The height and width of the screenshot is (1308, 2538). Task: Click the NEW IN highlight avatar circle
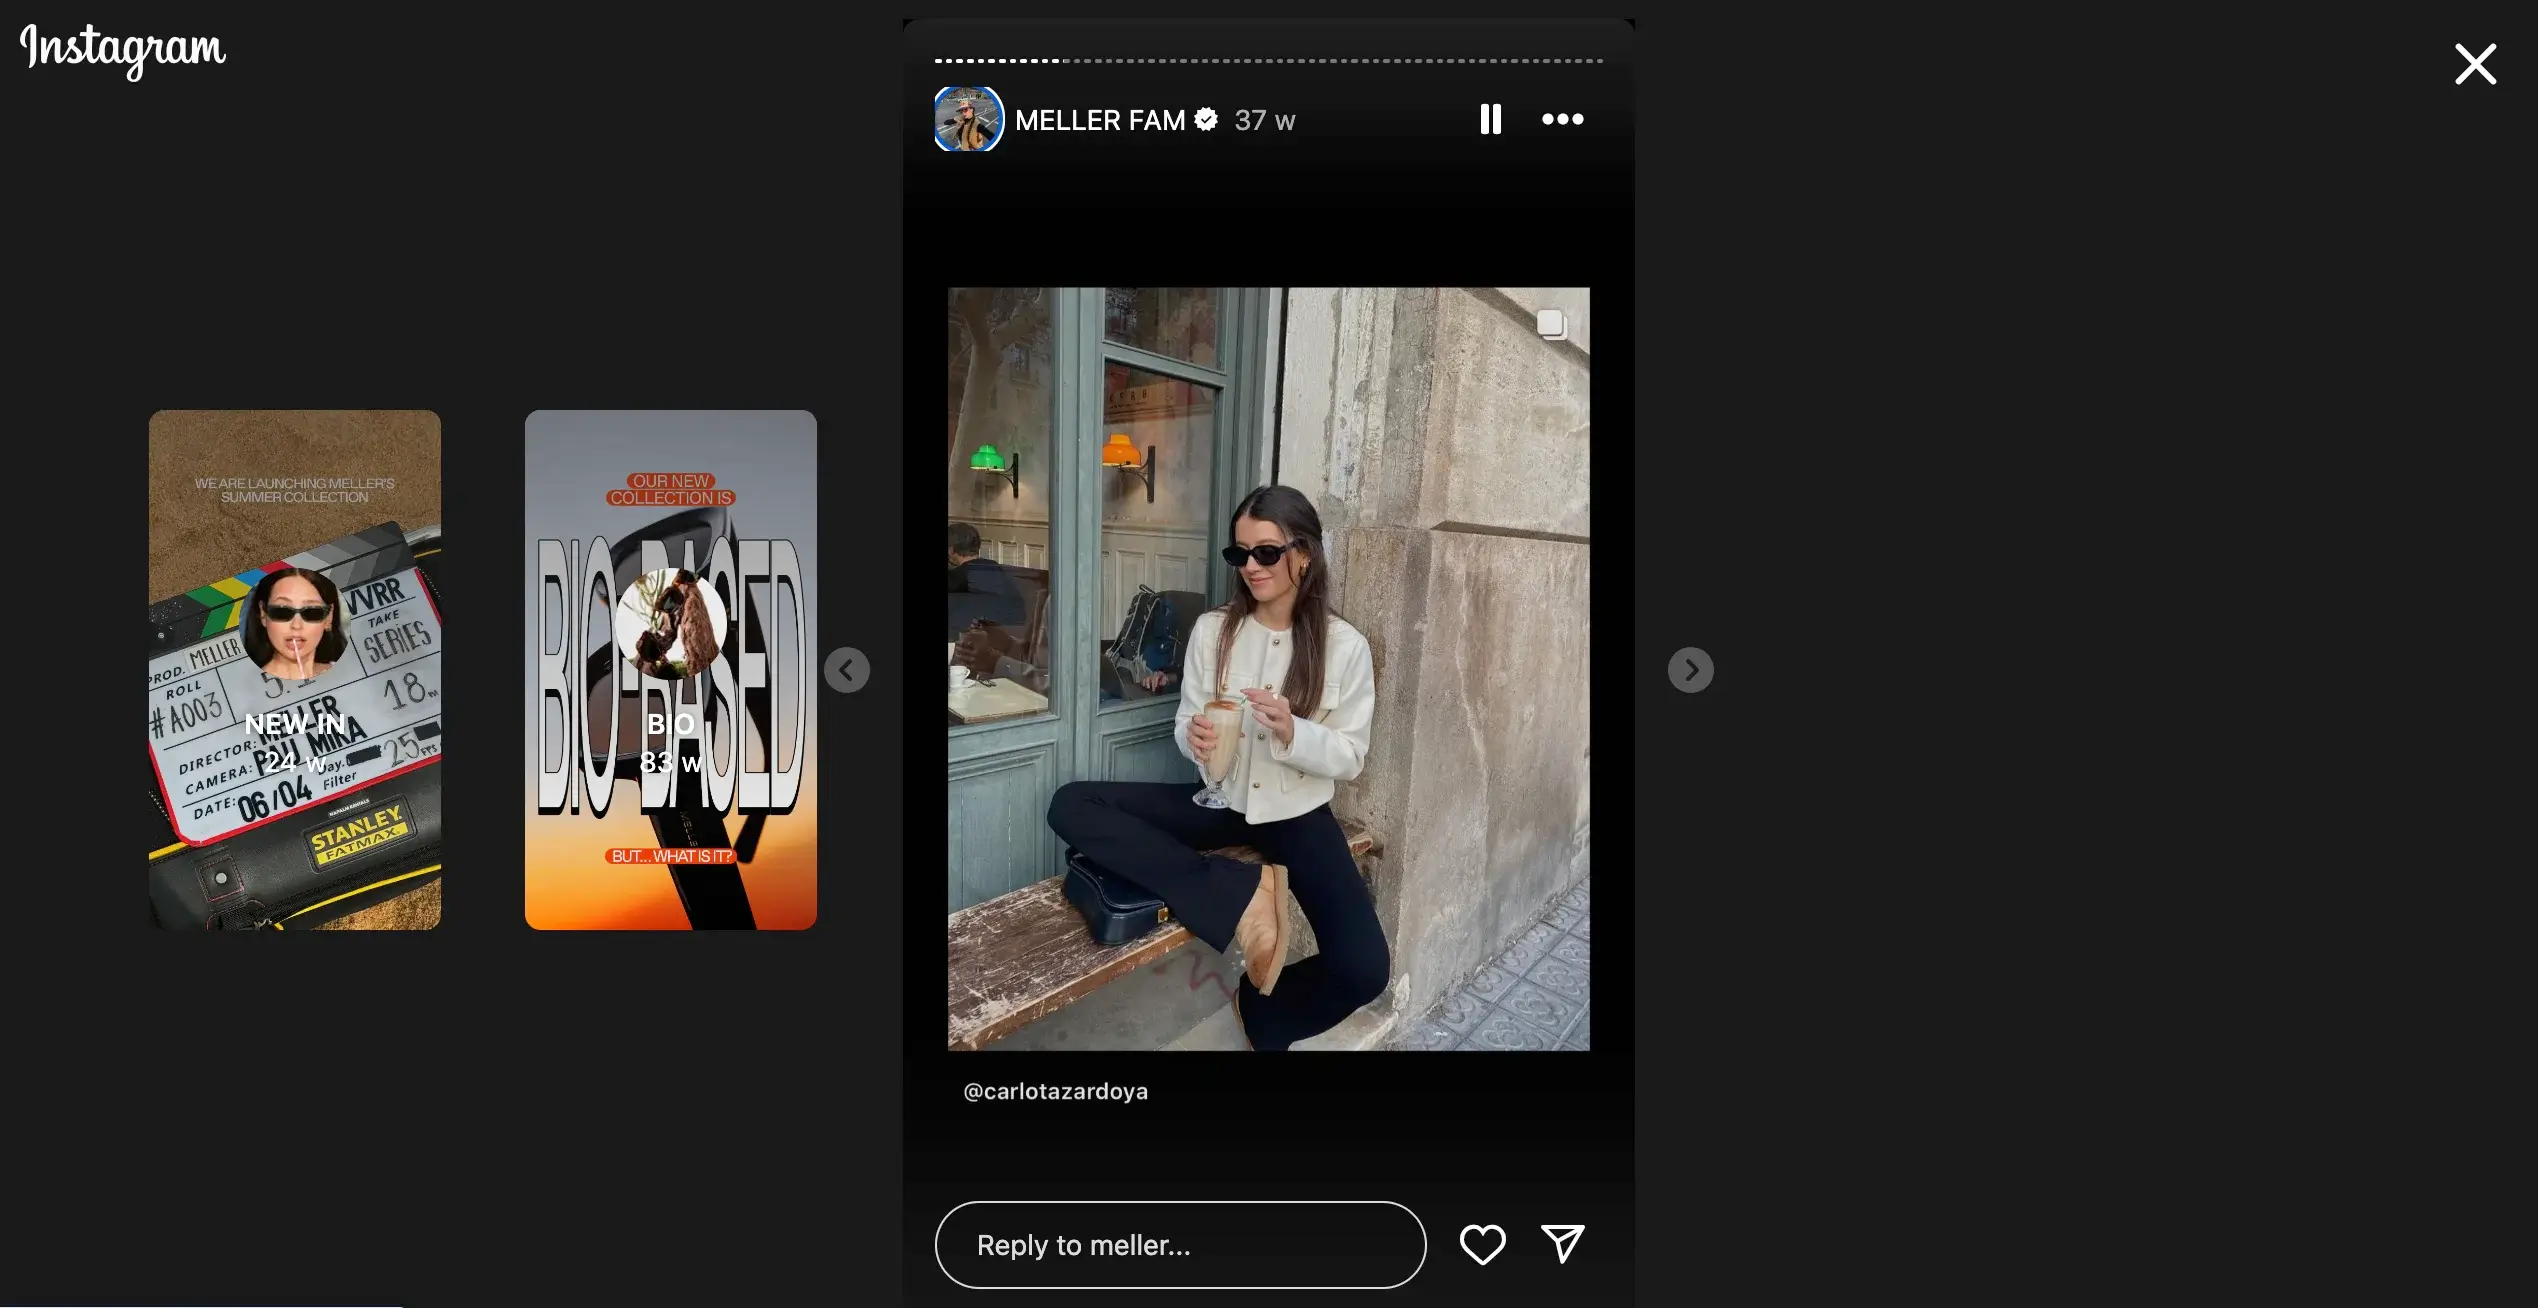(x=294, y=623)
